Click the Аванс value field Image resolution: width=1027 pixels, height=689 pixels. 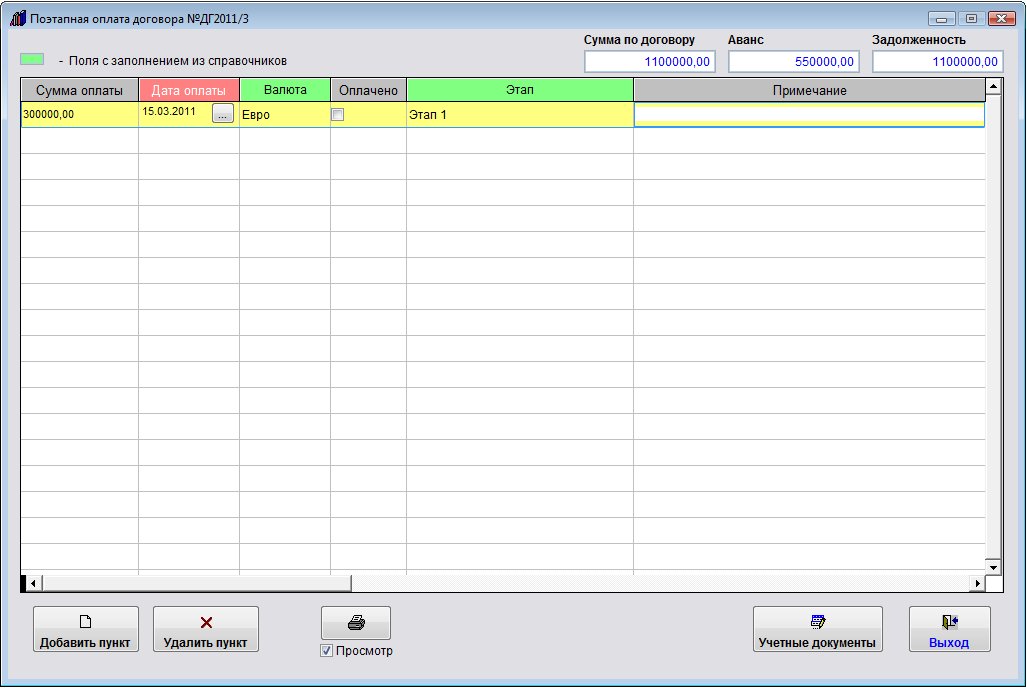[x=794, y=62]
